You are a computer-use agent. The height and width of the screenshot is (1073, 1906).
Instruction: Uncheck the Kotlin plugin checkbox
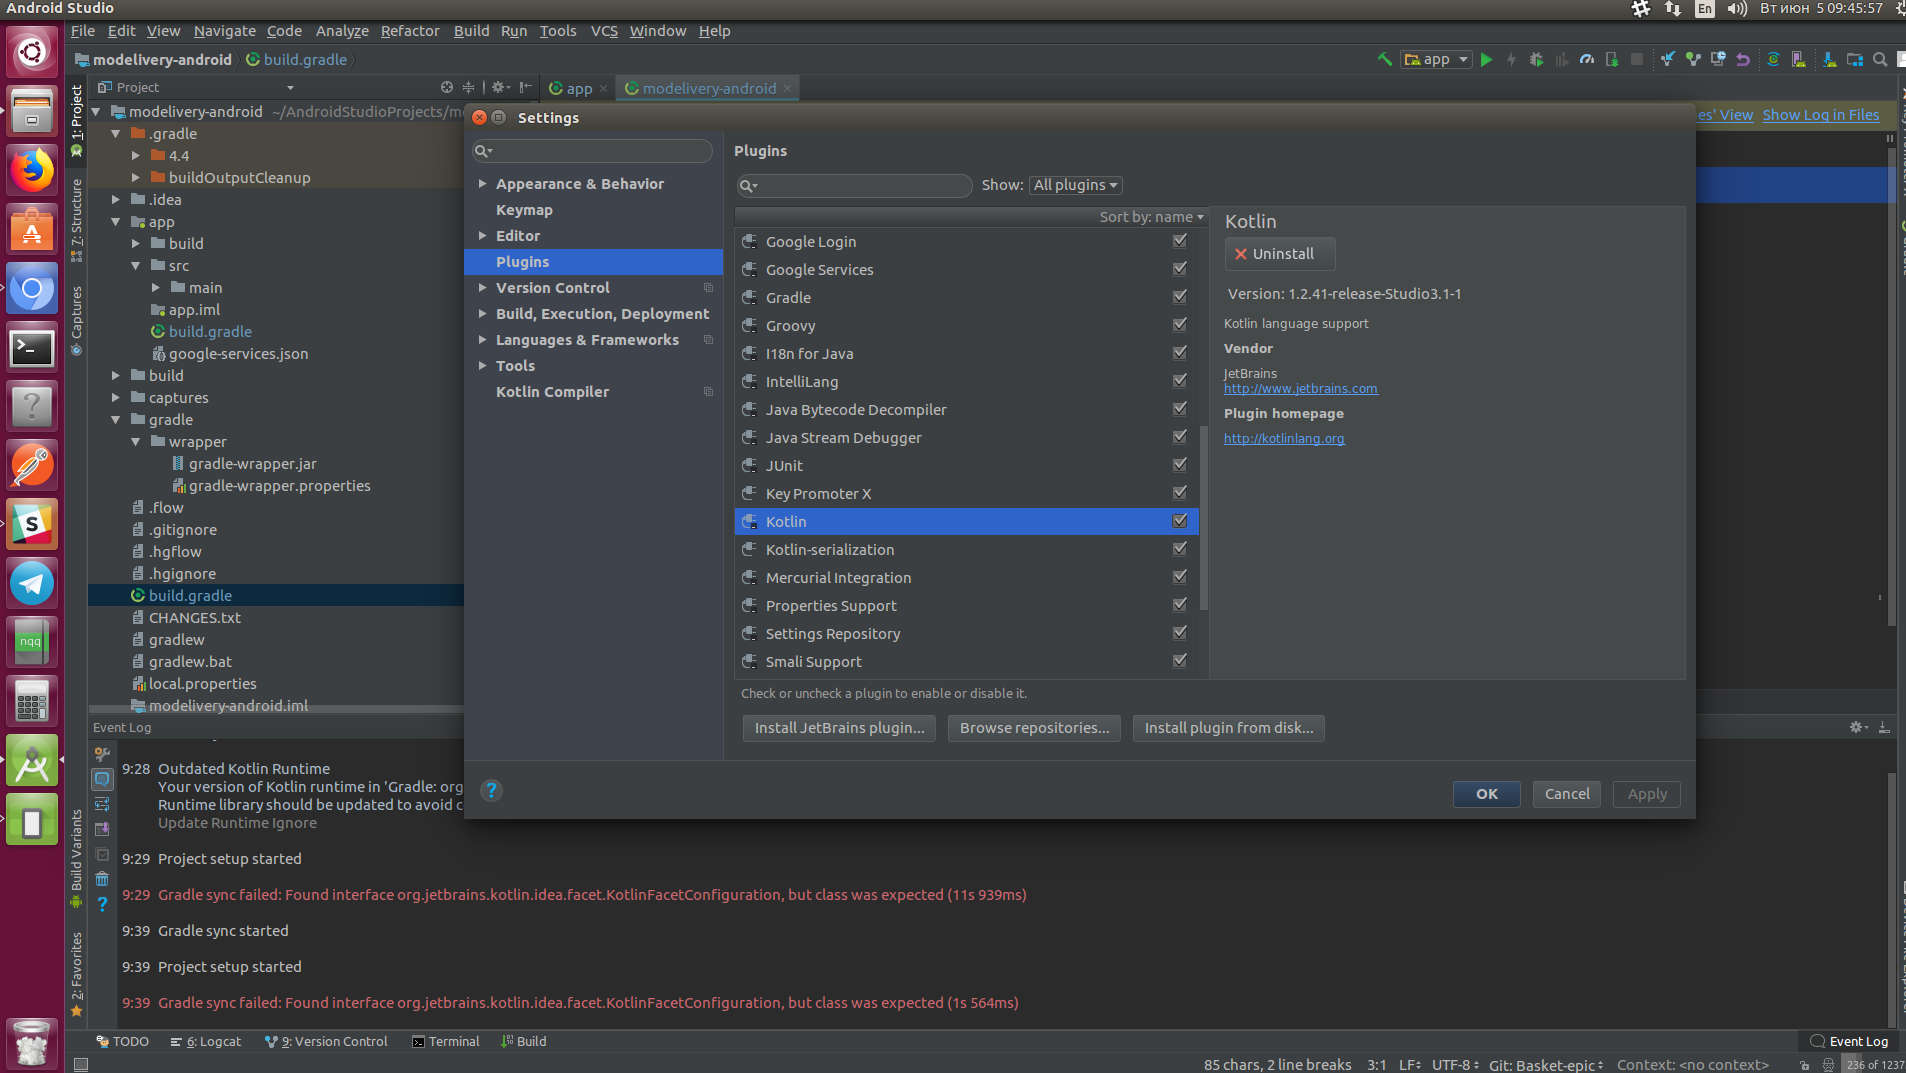(x=1180, y=521)
